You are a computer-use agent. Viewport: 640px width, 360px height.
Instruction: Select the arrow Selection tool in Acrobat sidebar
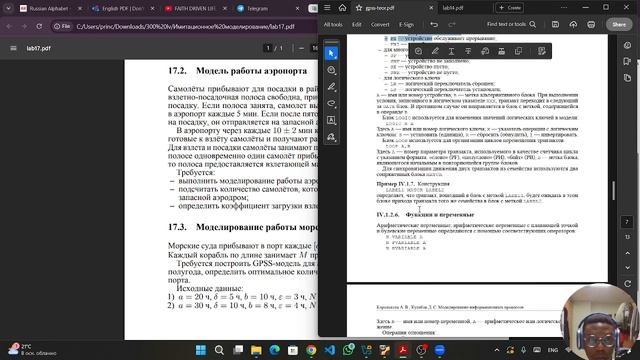(x=331, y=53)
